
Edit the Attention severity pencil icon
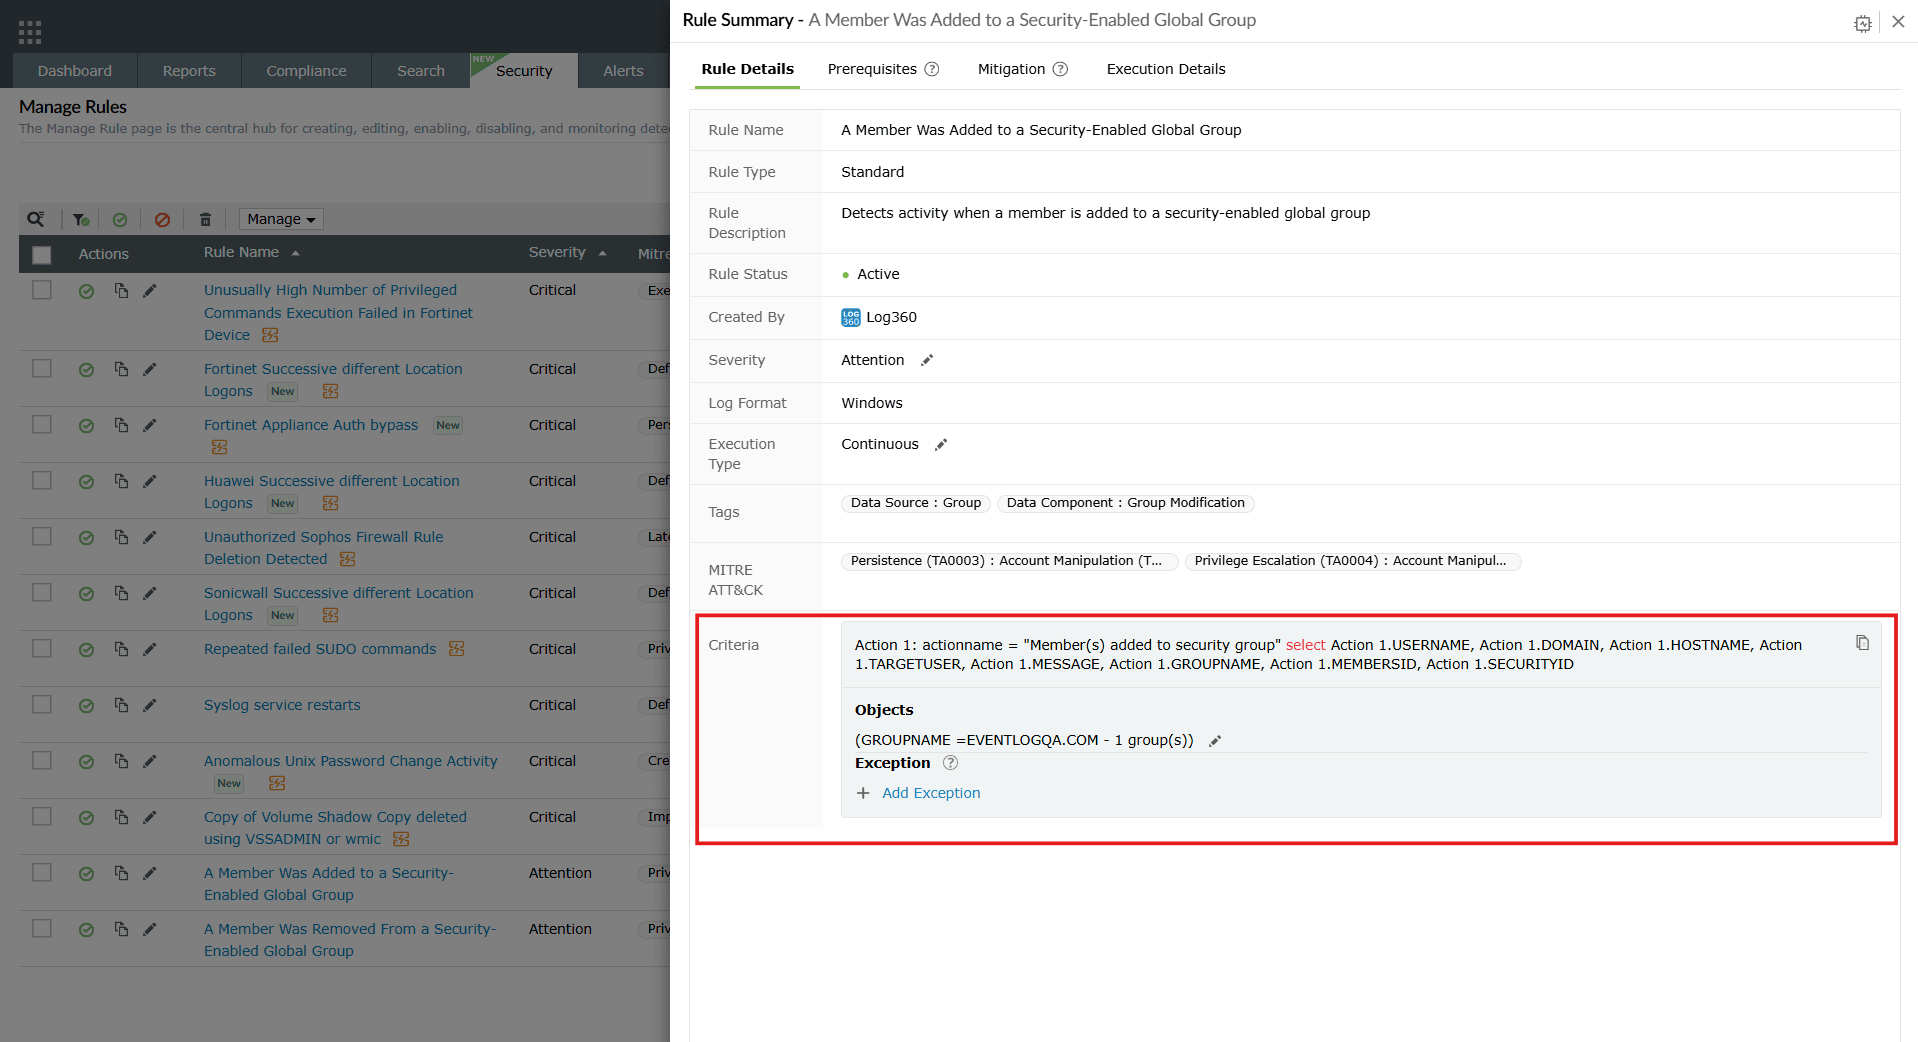tap(927, 360)
